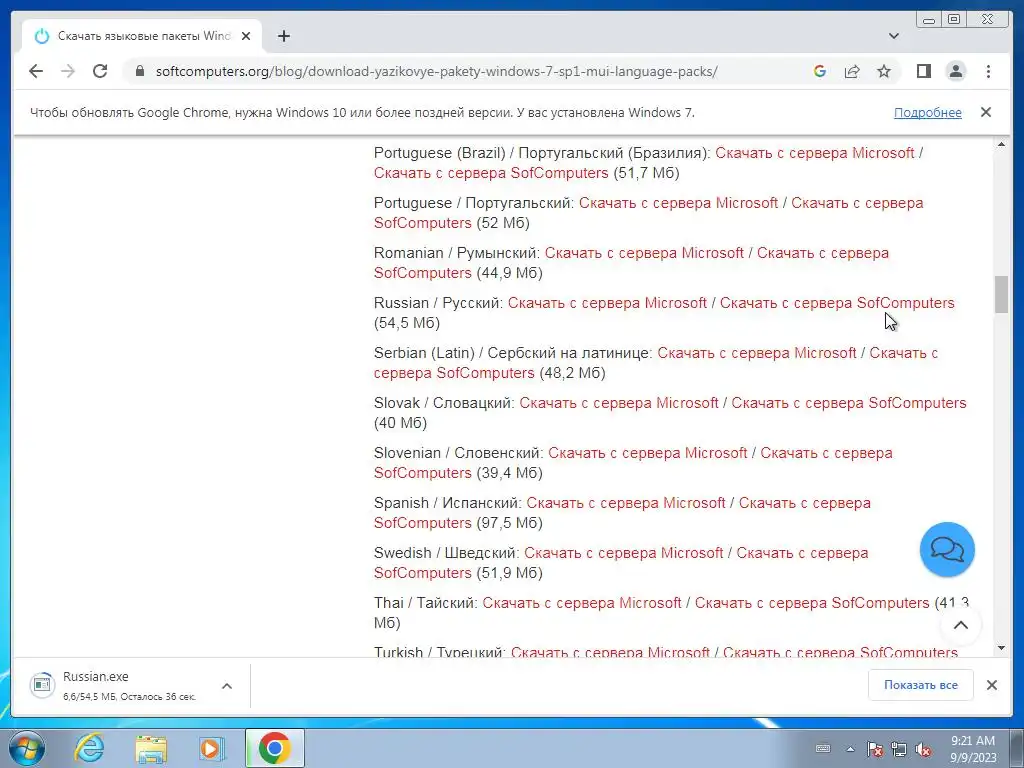Click the scrollbar up arrow
Image resolution: width=1024 pixels, height=768 pixels.
click(x=1001, y=144)
